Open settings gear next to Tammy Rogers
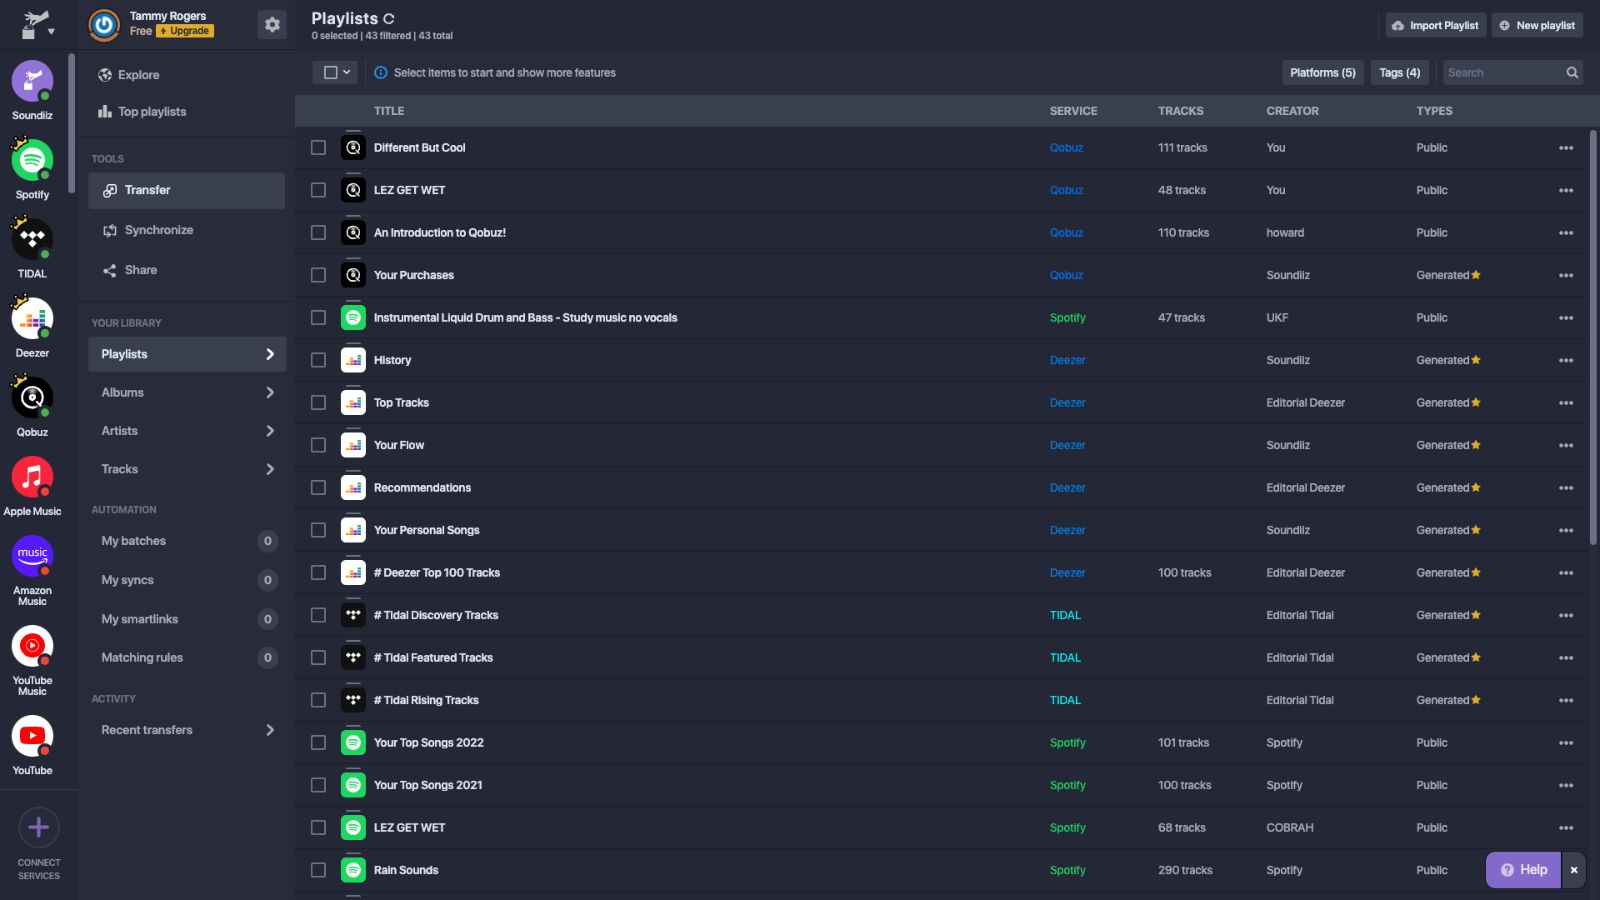The image size is (1600, 900). pyautogui.click(x=272, y=24)
